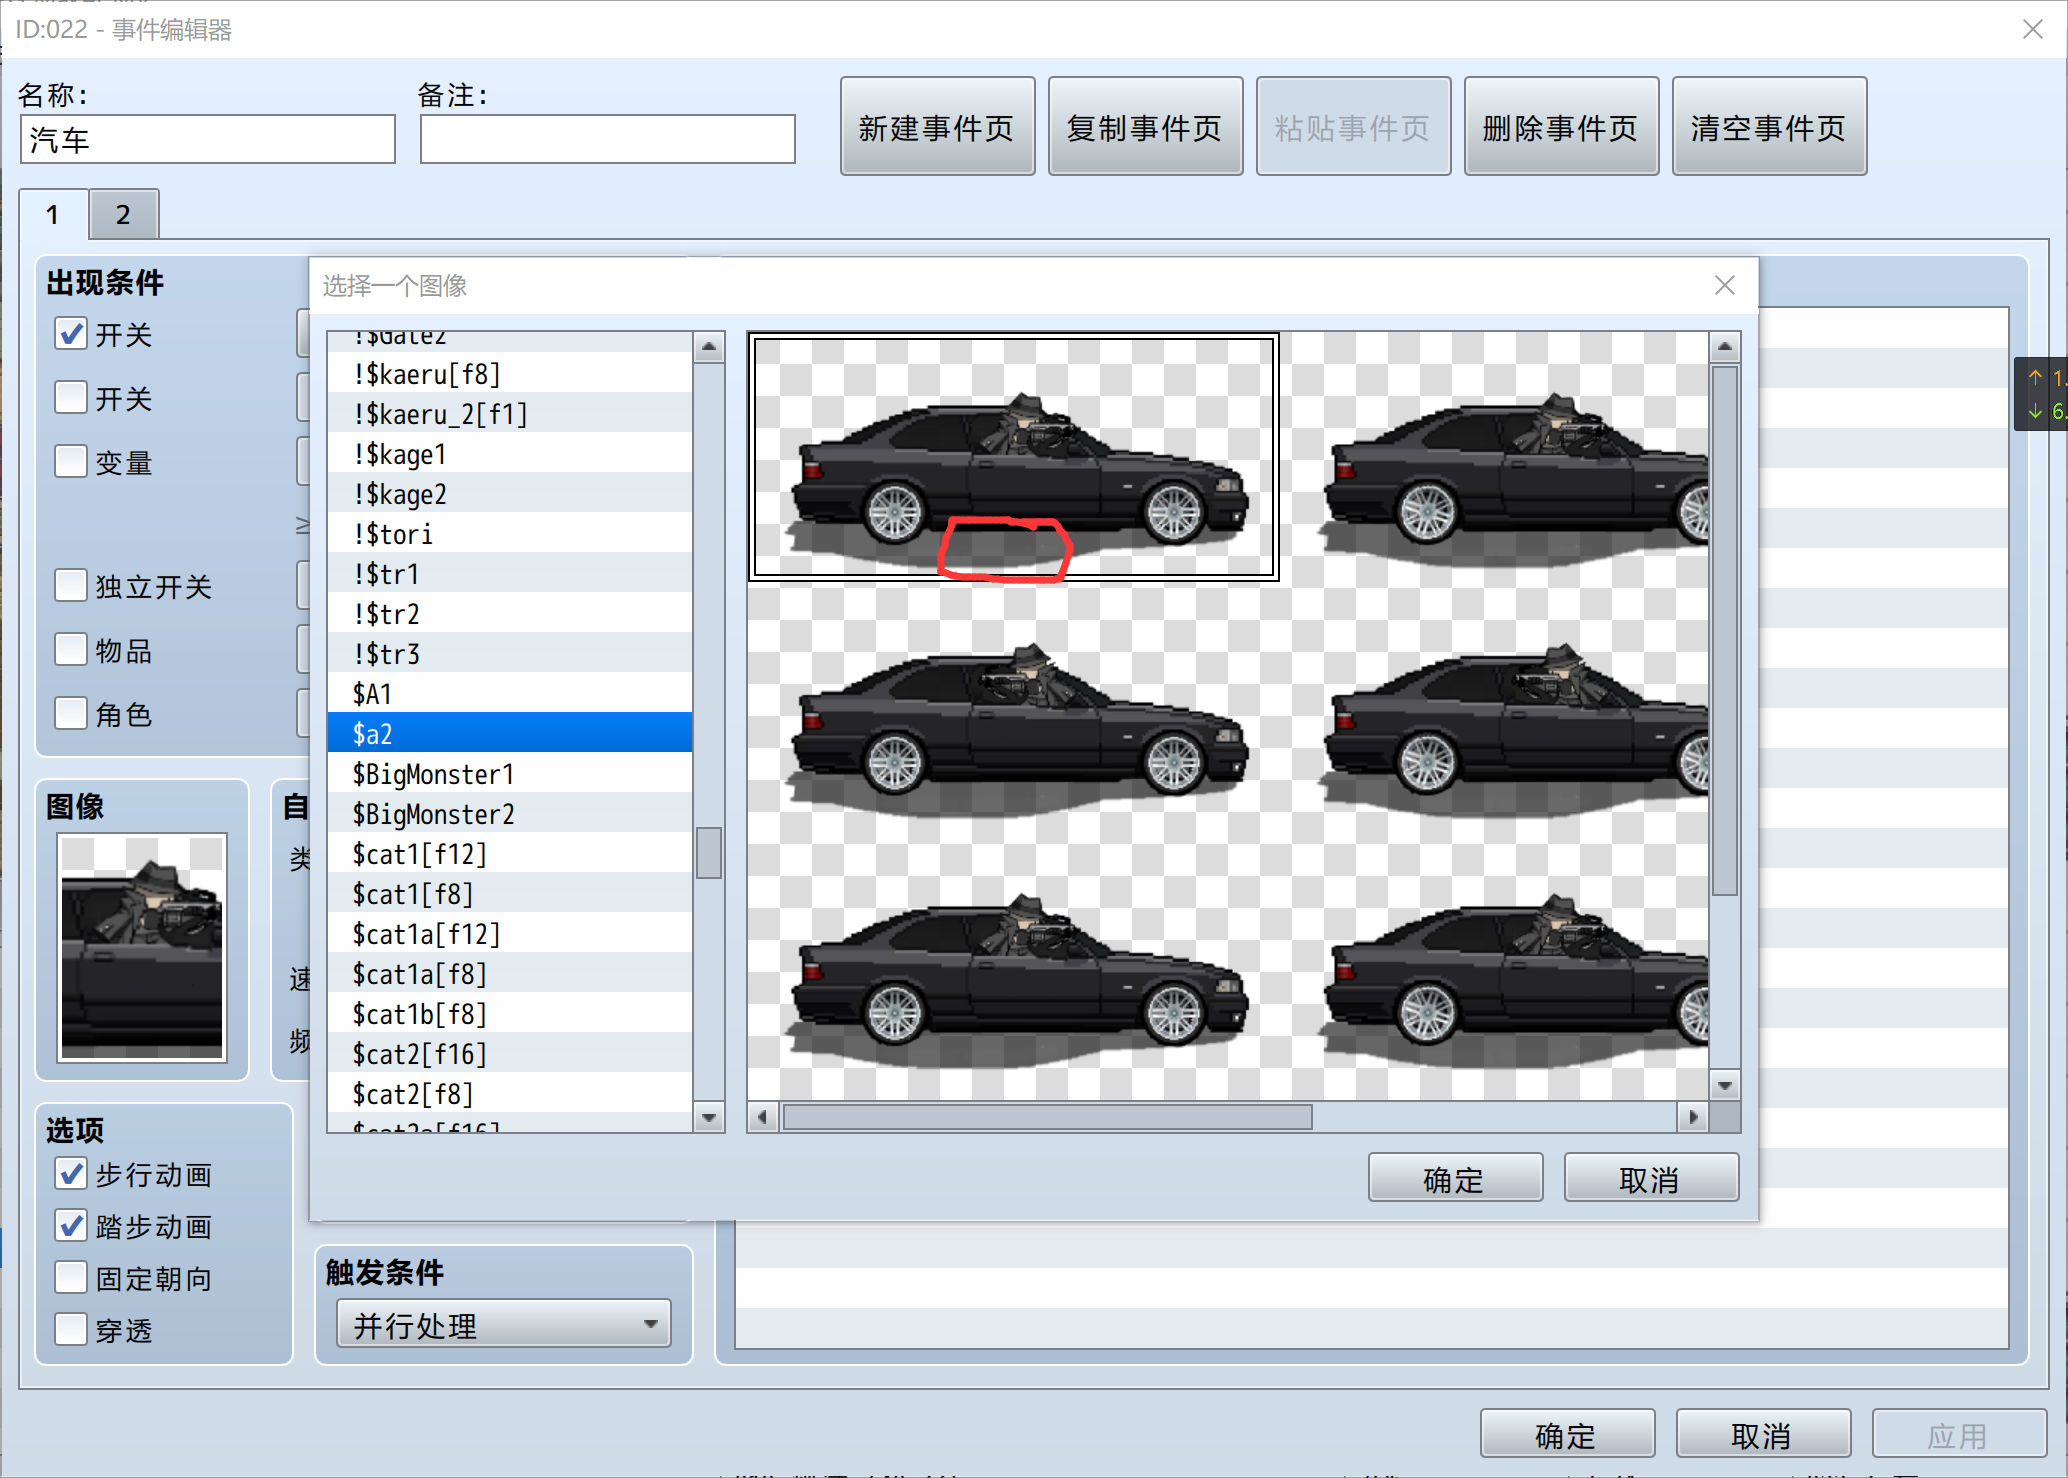The height and width of the screenshot is (1478, 2068).
Task: Cancel the image selection dialog with 取消
Action: click(1651, 1179)
